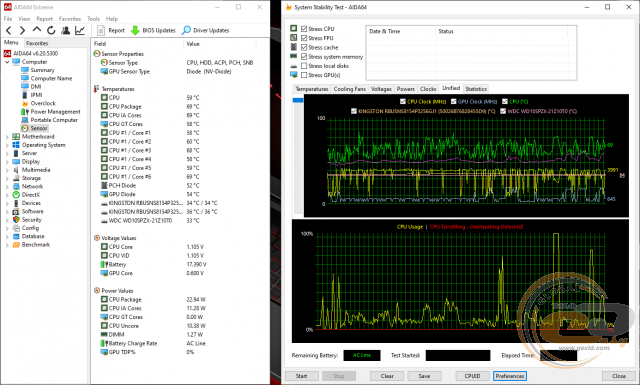Open the File menu
The width and height of the screenshot is (640, 385).
[8, 19]
